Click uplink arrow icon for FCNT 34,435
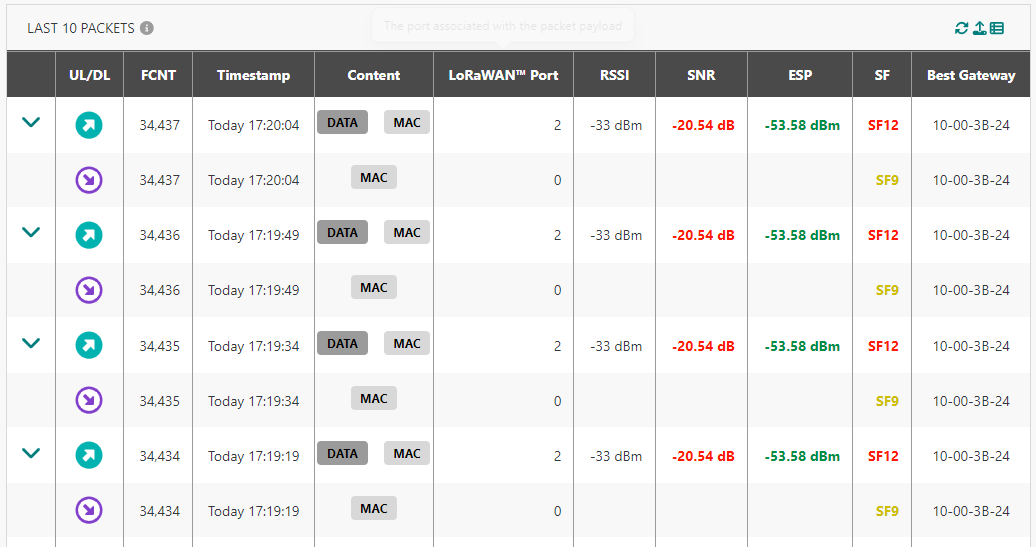Image resolution: width=1036 pixels, height=547 pixels. point(89,345)
